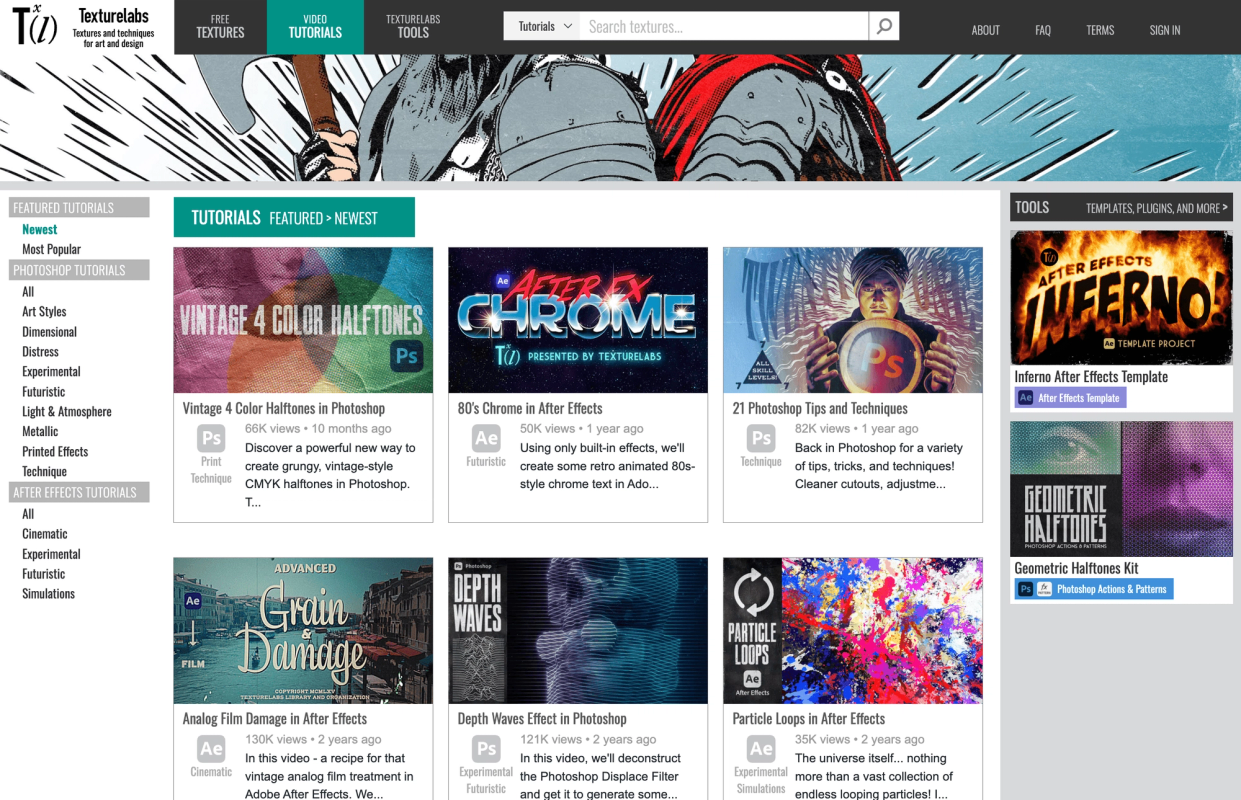Click Ps icon under Vintage 4 Color Halftones
Screen dimensions: 1241x800
(211, 439)
